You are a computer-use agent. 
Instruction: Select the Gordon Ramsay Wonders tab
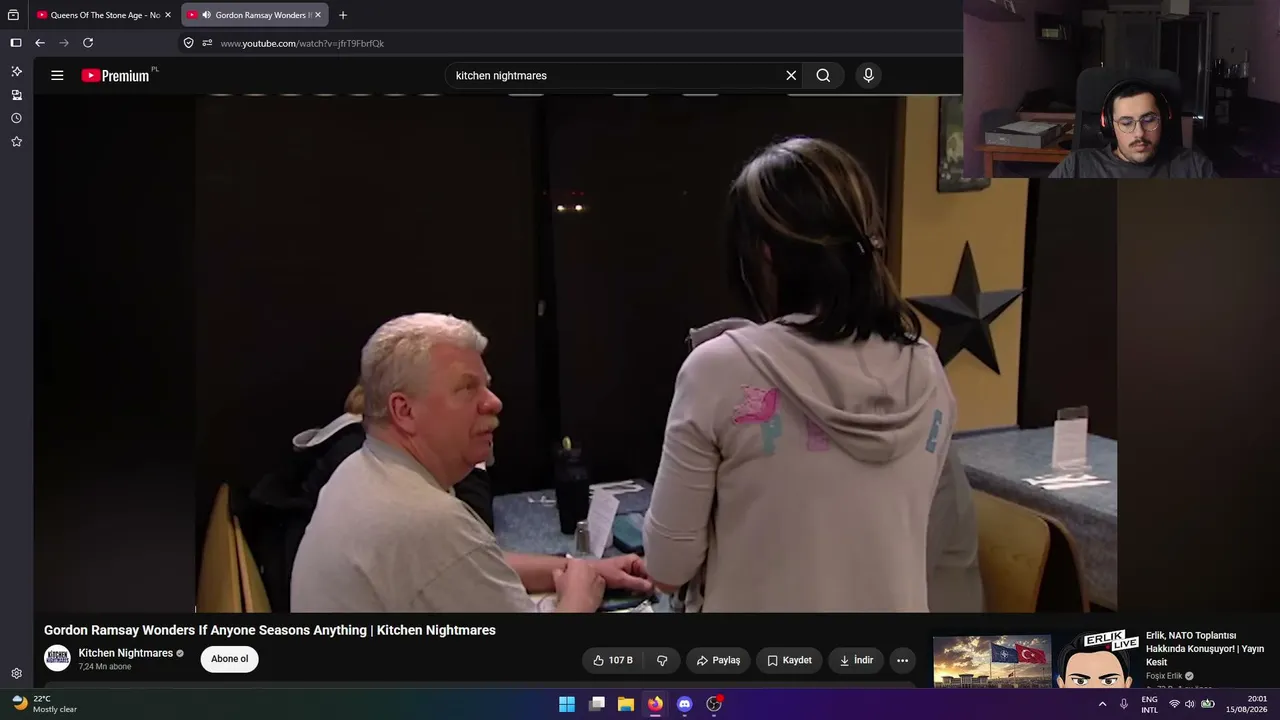point(255,15)
